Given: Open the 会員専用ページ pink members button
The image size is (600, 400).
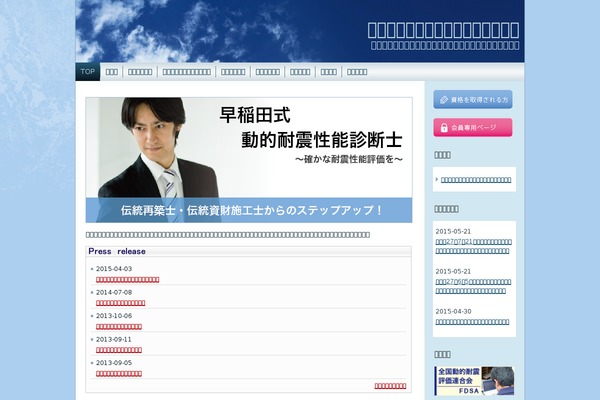Looking at the screenshot, I should click(473, 127).
